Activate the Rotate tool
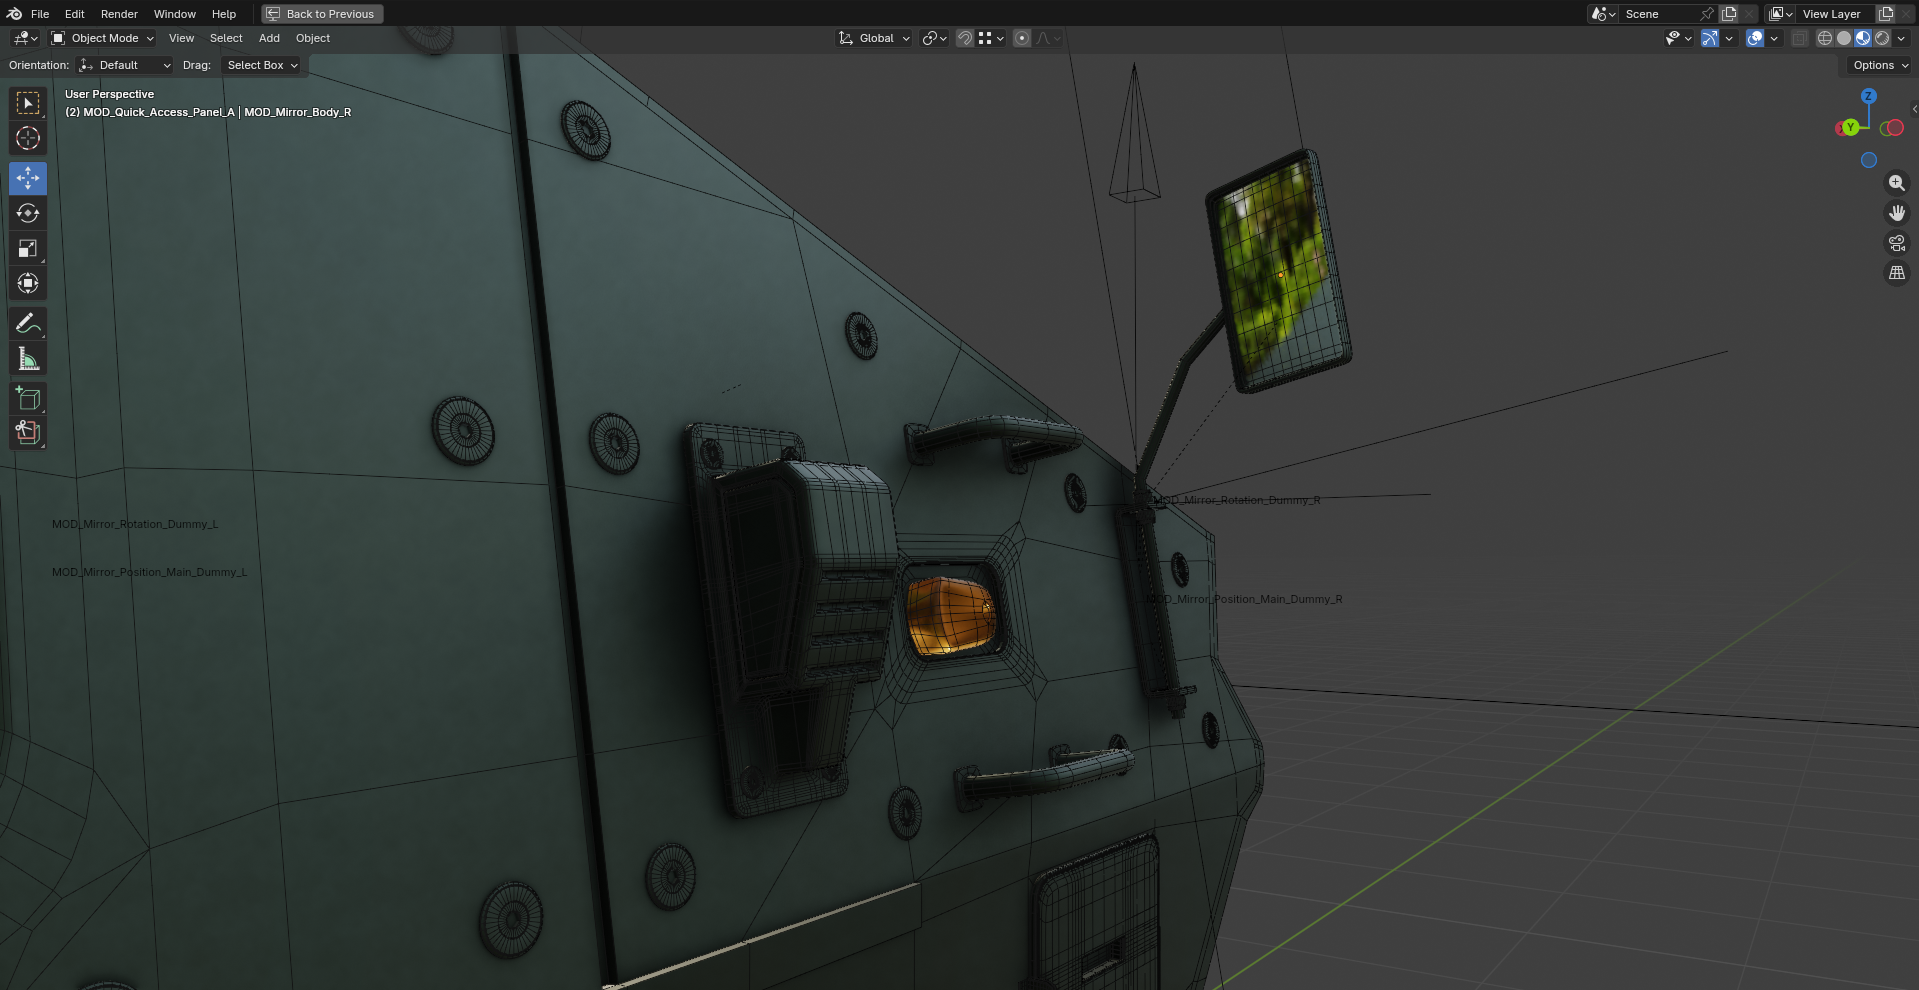 coord(28,213)
